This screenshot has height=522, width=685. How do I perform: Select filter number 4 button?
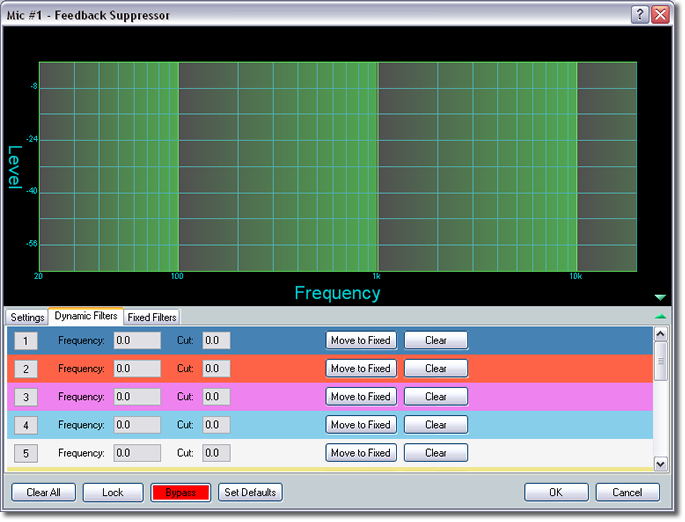point(26,425)
